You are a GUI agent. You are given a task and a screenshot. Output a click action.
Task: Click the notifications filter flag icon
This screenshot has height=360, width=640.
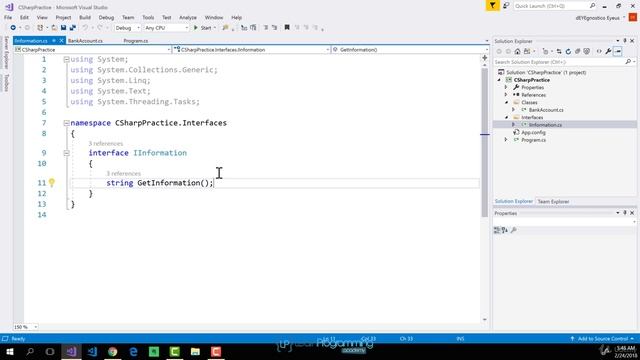(493, 6)
